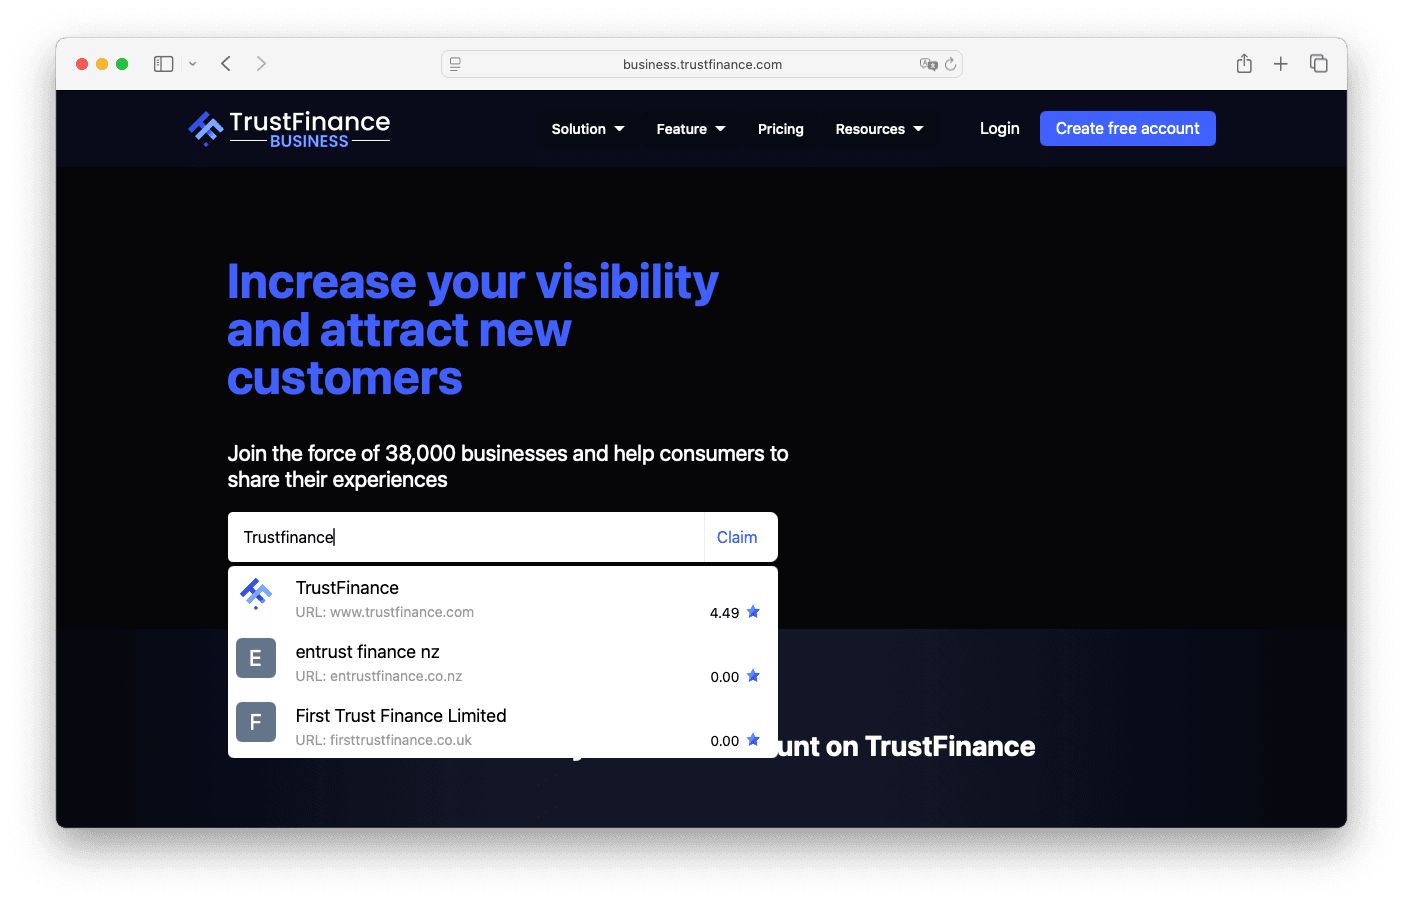Show the tab overview
Image resolution: width=1403 pixels, height=902 pixels.
pos(1319,64)
